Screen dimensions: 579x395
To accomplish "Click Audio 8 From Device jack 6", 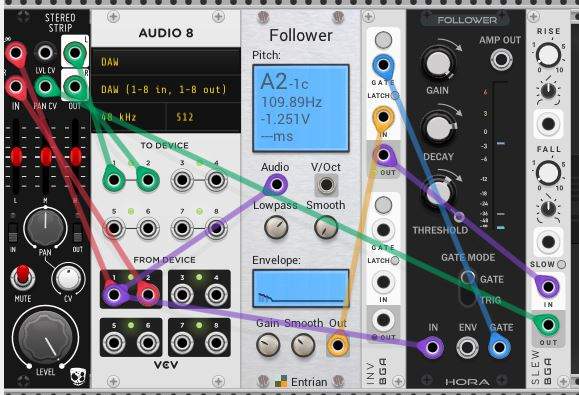I will click(148, 343).
